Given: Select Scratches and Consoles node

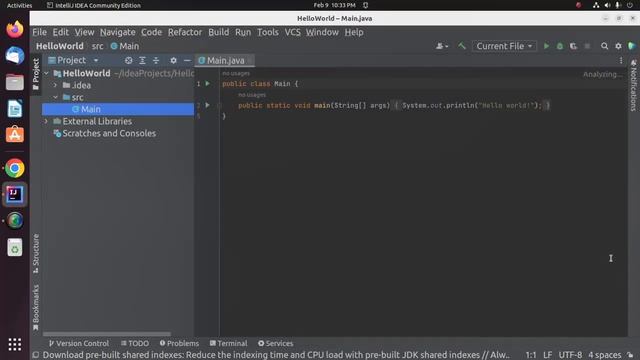Looking at the screenshot, I should click(x=105, y=133).
